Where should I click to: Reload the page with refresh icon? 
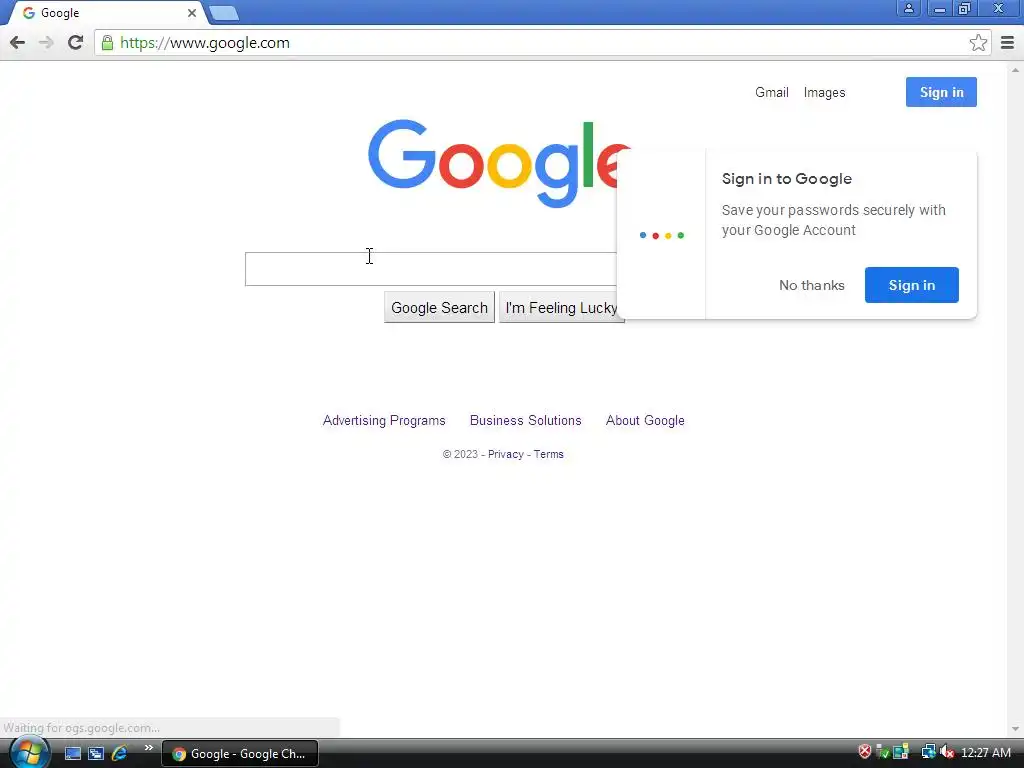coord(75,43)
